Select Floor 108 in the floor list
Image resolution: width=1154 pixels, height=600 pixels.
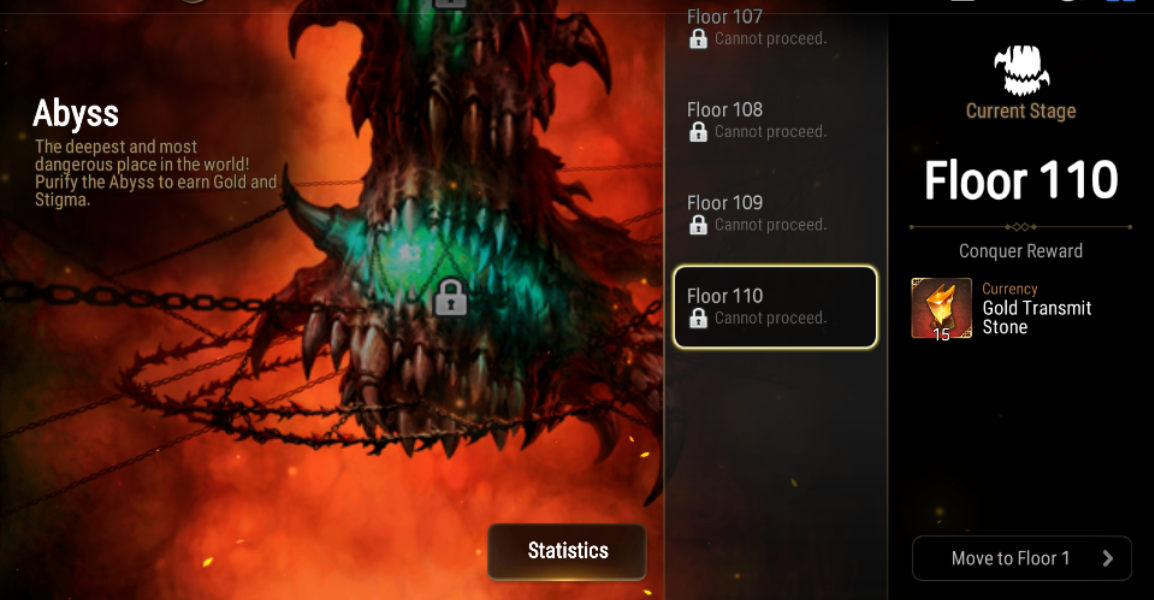coord(775,121)
